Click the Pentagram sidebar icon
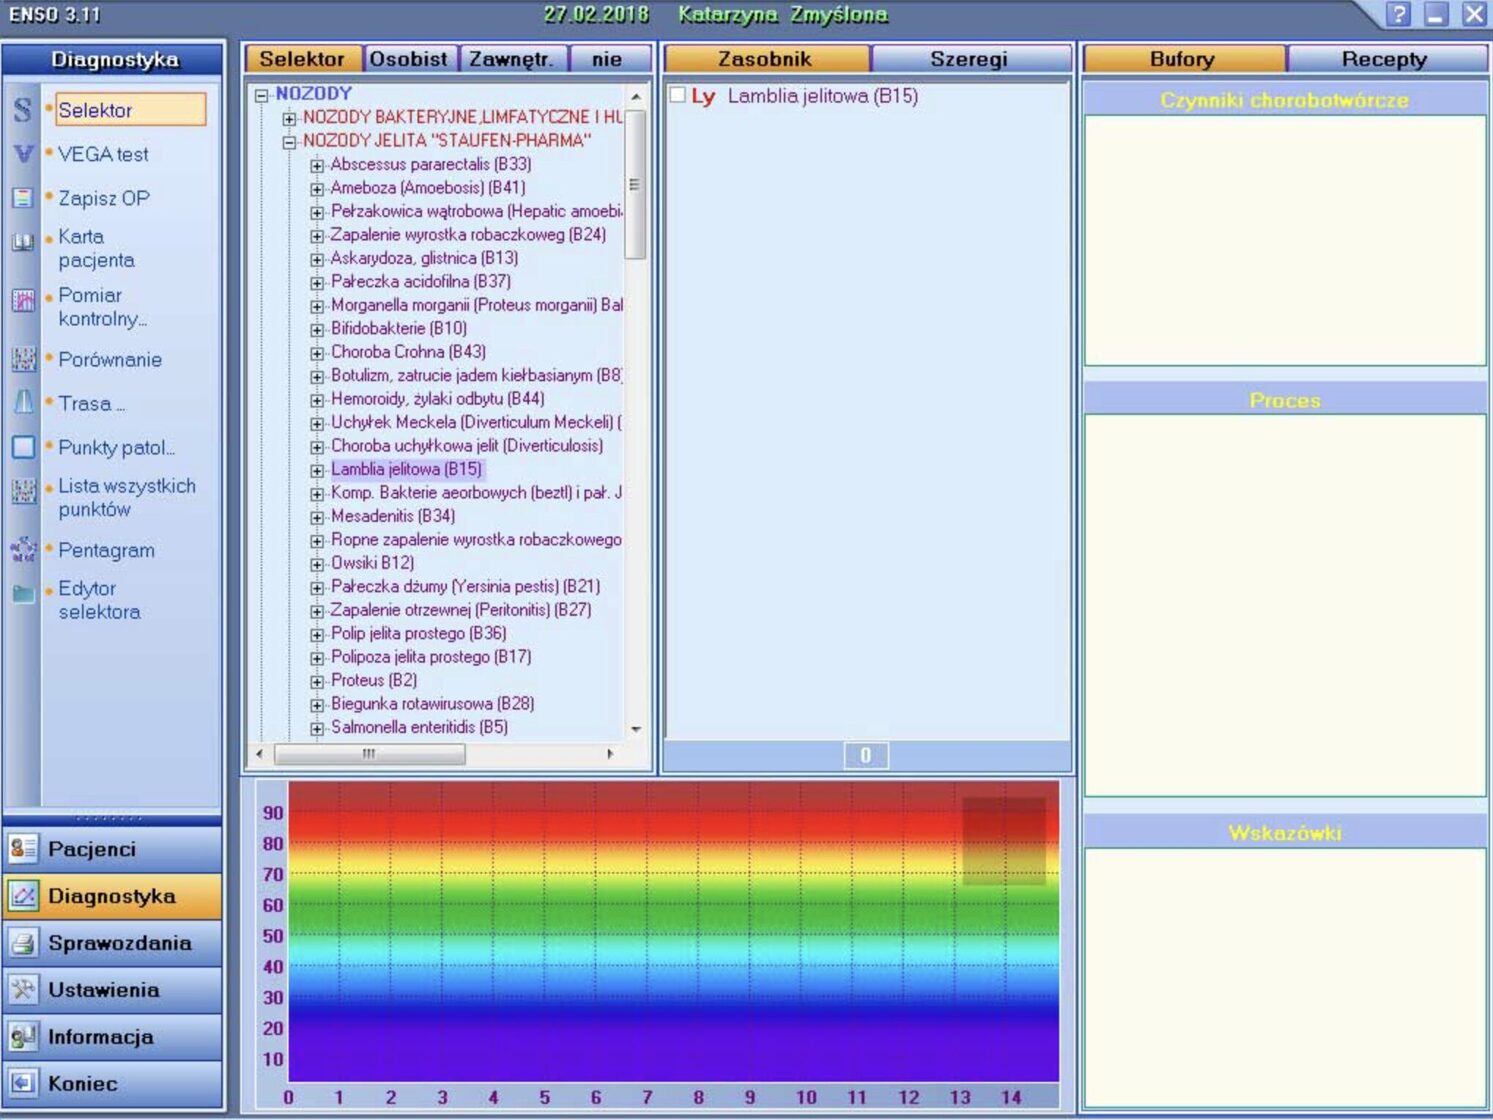This screenshot has width=1493, height=1120. coord(23,550)
